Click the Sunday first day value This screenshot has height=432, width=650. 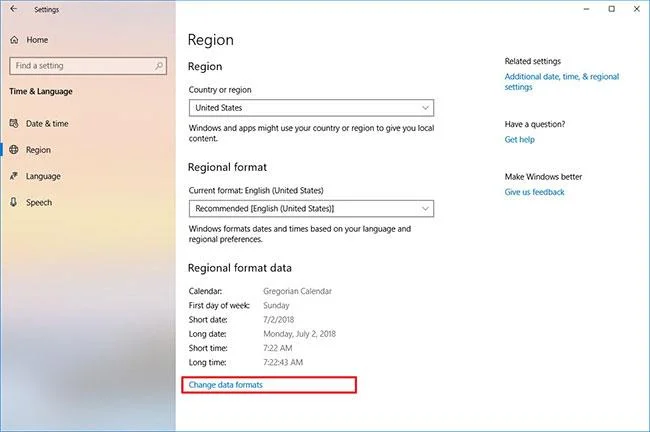(x=276, y=306)
